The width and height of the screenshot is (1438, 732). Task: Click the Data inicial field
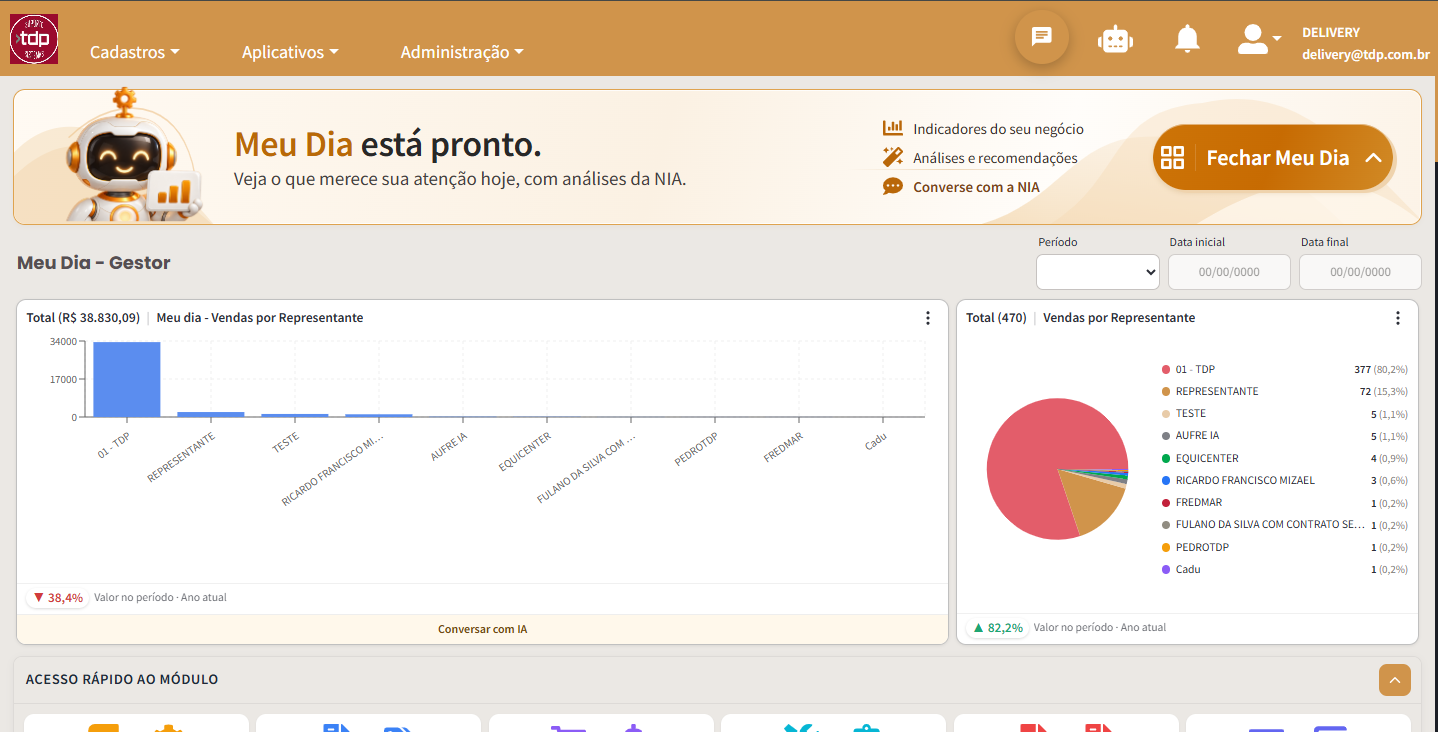pyautogui.click(x=1229, y=272)
